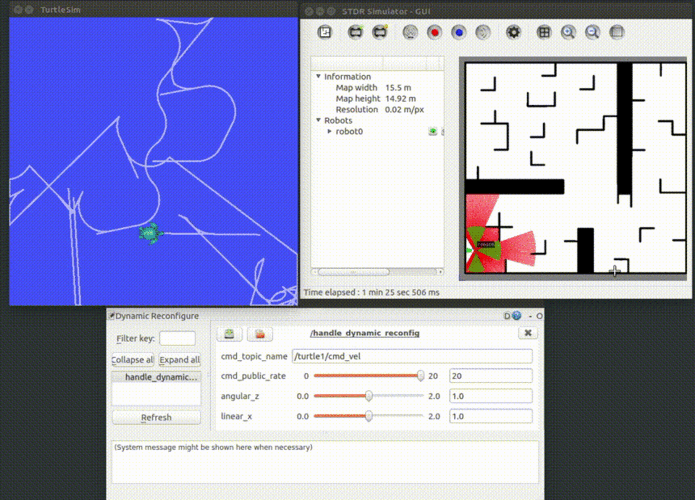Select the red thermal source tool
This screenshot has height=500, width=695.
tap(434, 32)
